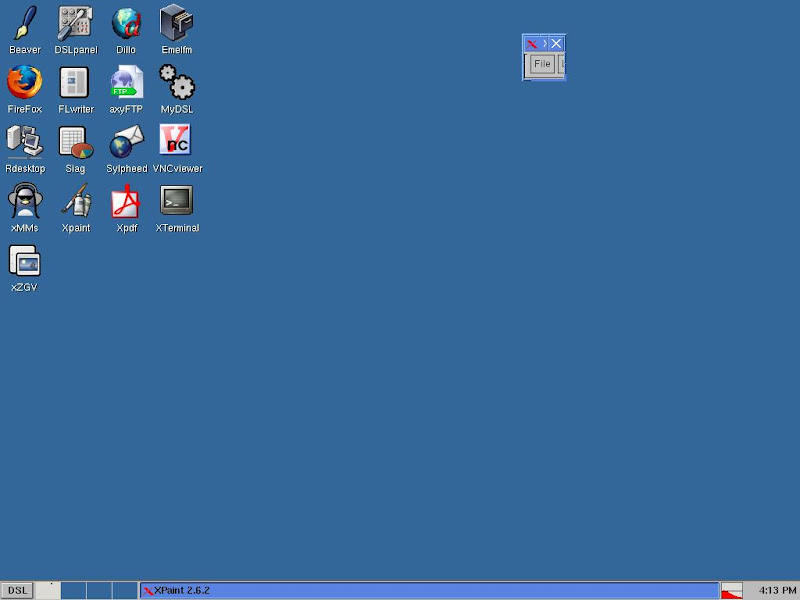Close the small XPaint window
Viewport: 800px width, 600px height.
click(556, 44)
